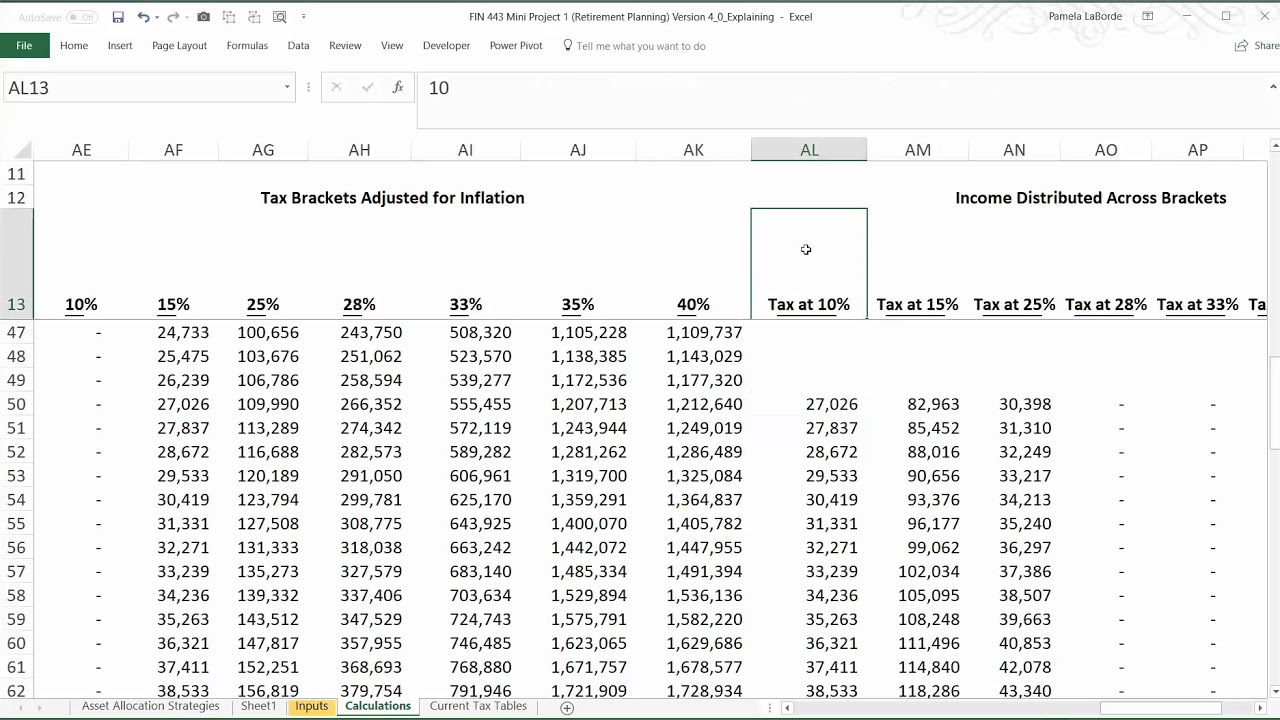Click the Save icon in quick access toolbar
The width and height of the screenshot is (1280, 720).
click(118, 17)
